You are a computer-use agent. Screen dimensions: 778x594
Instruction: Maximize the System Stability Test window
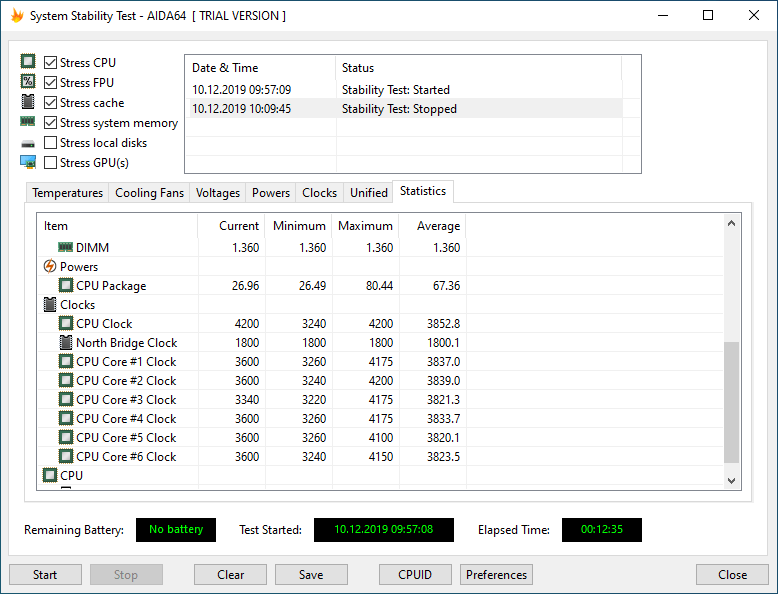[708, 15]
